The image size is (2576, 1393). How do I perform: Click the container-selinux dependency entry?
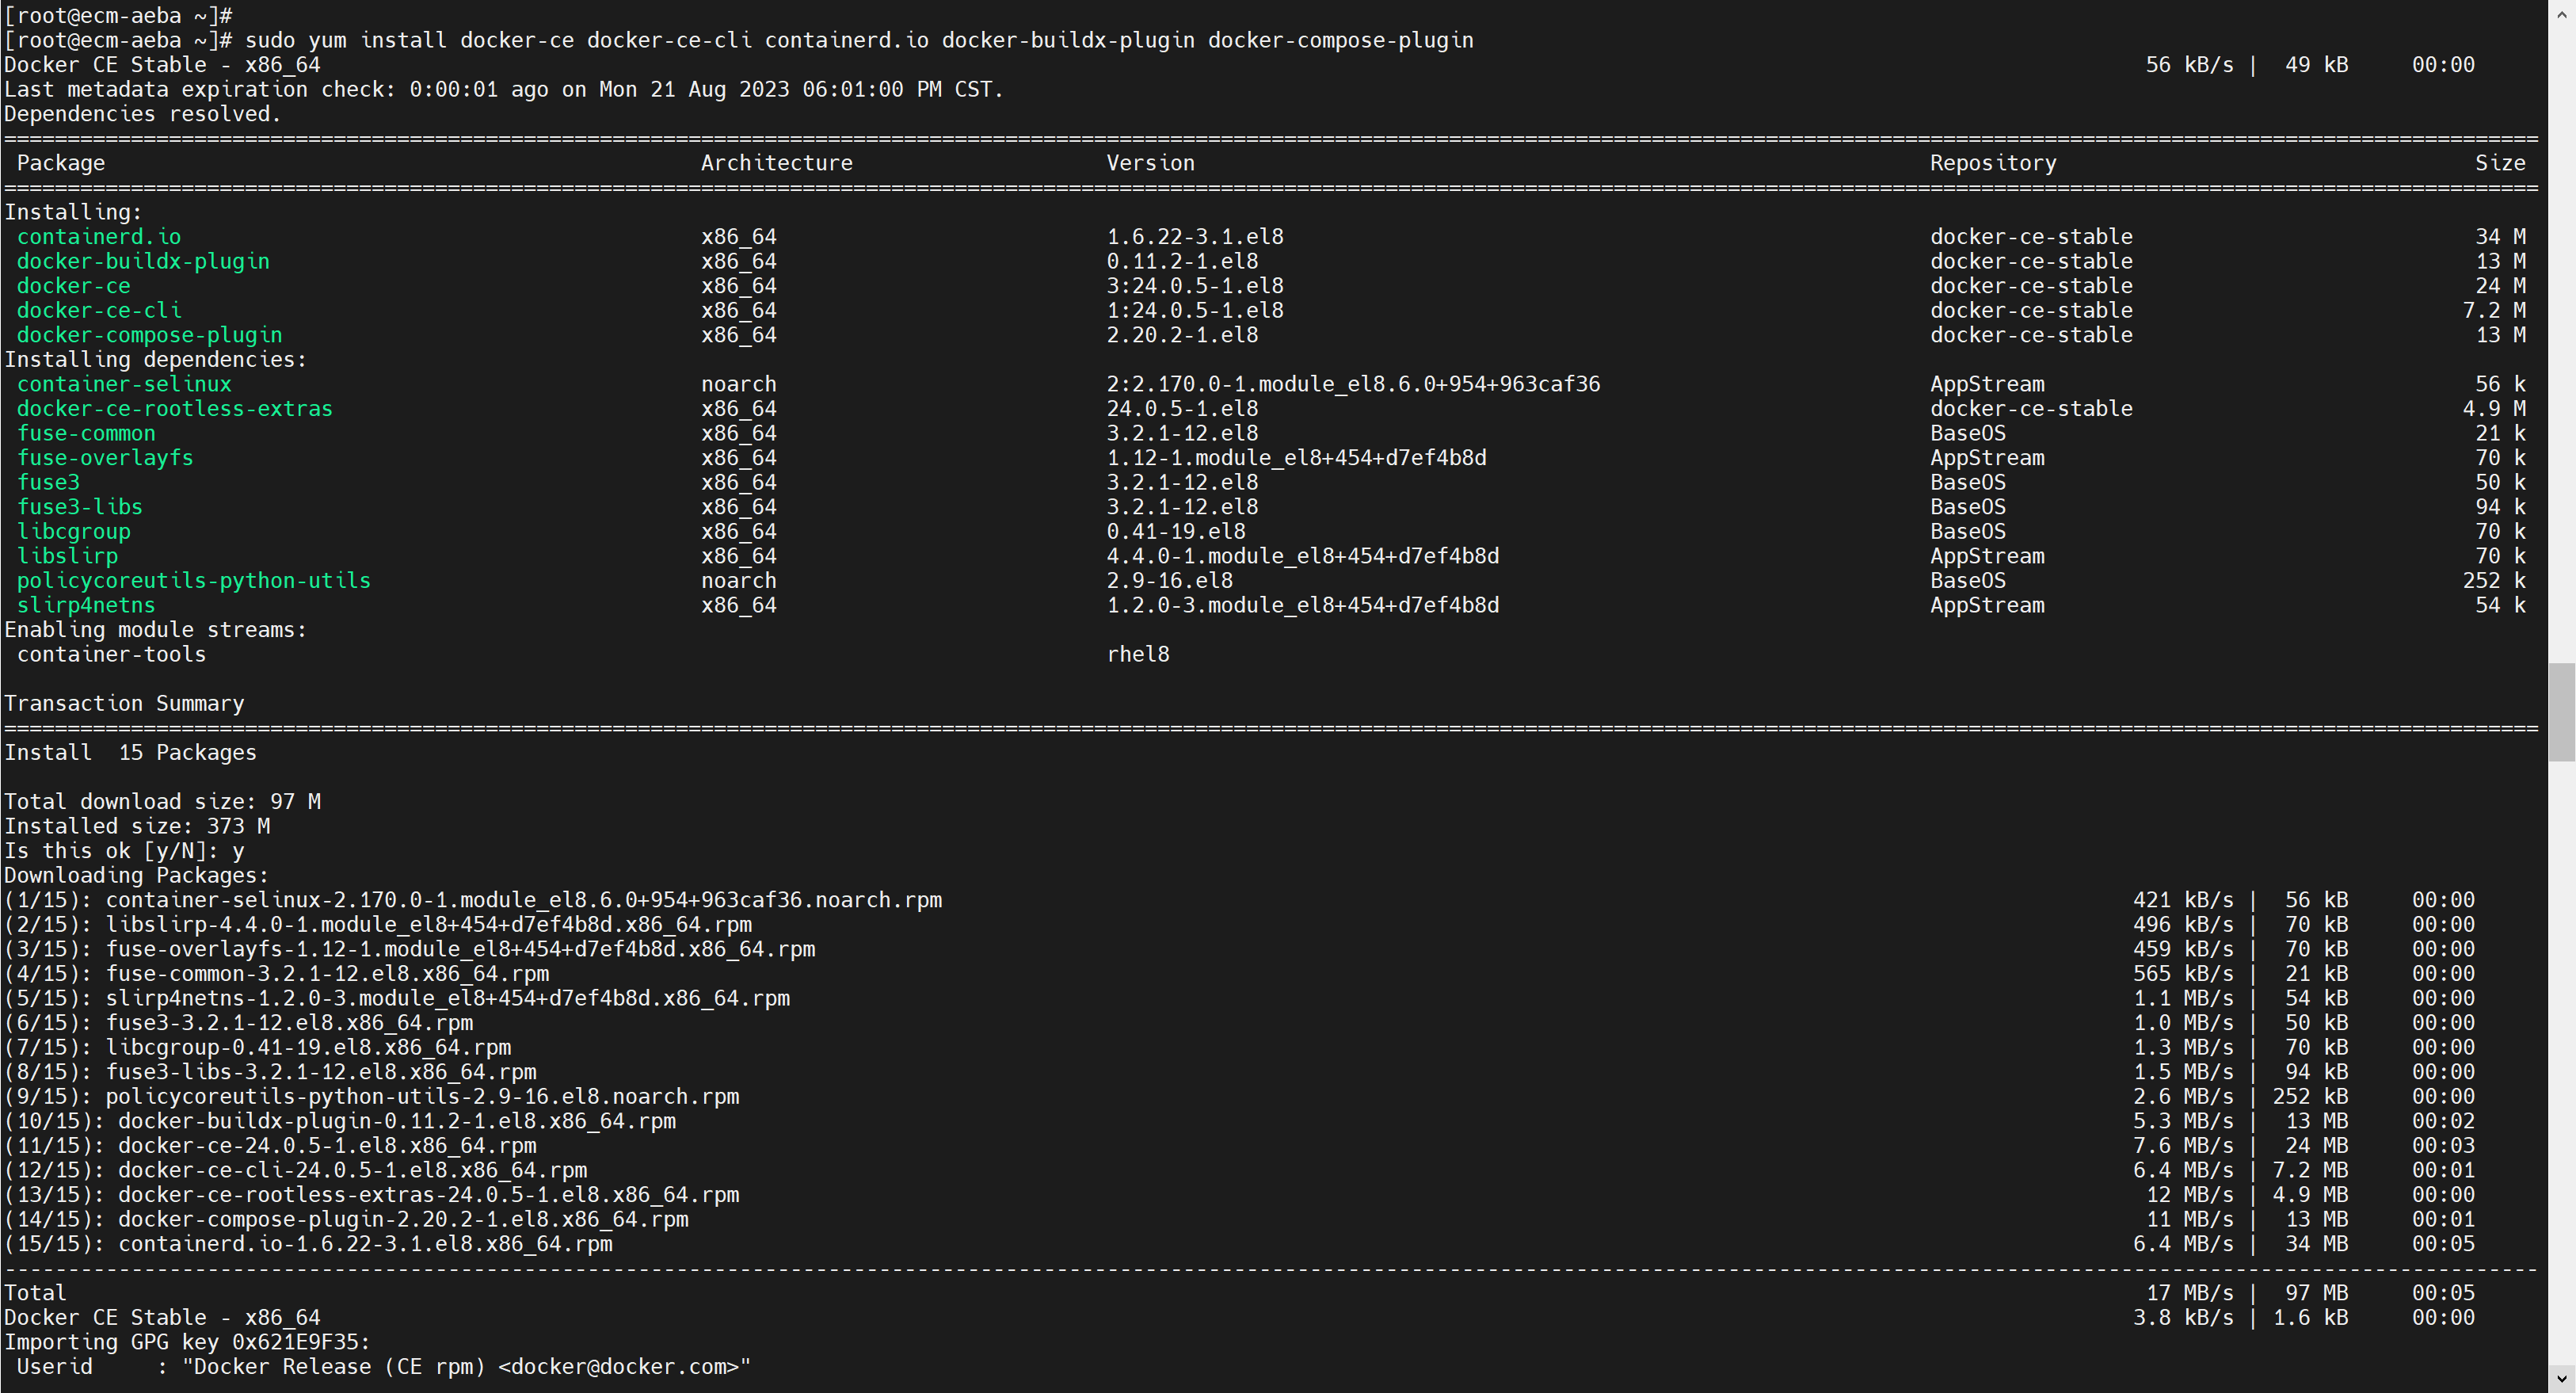coord(124,384)
